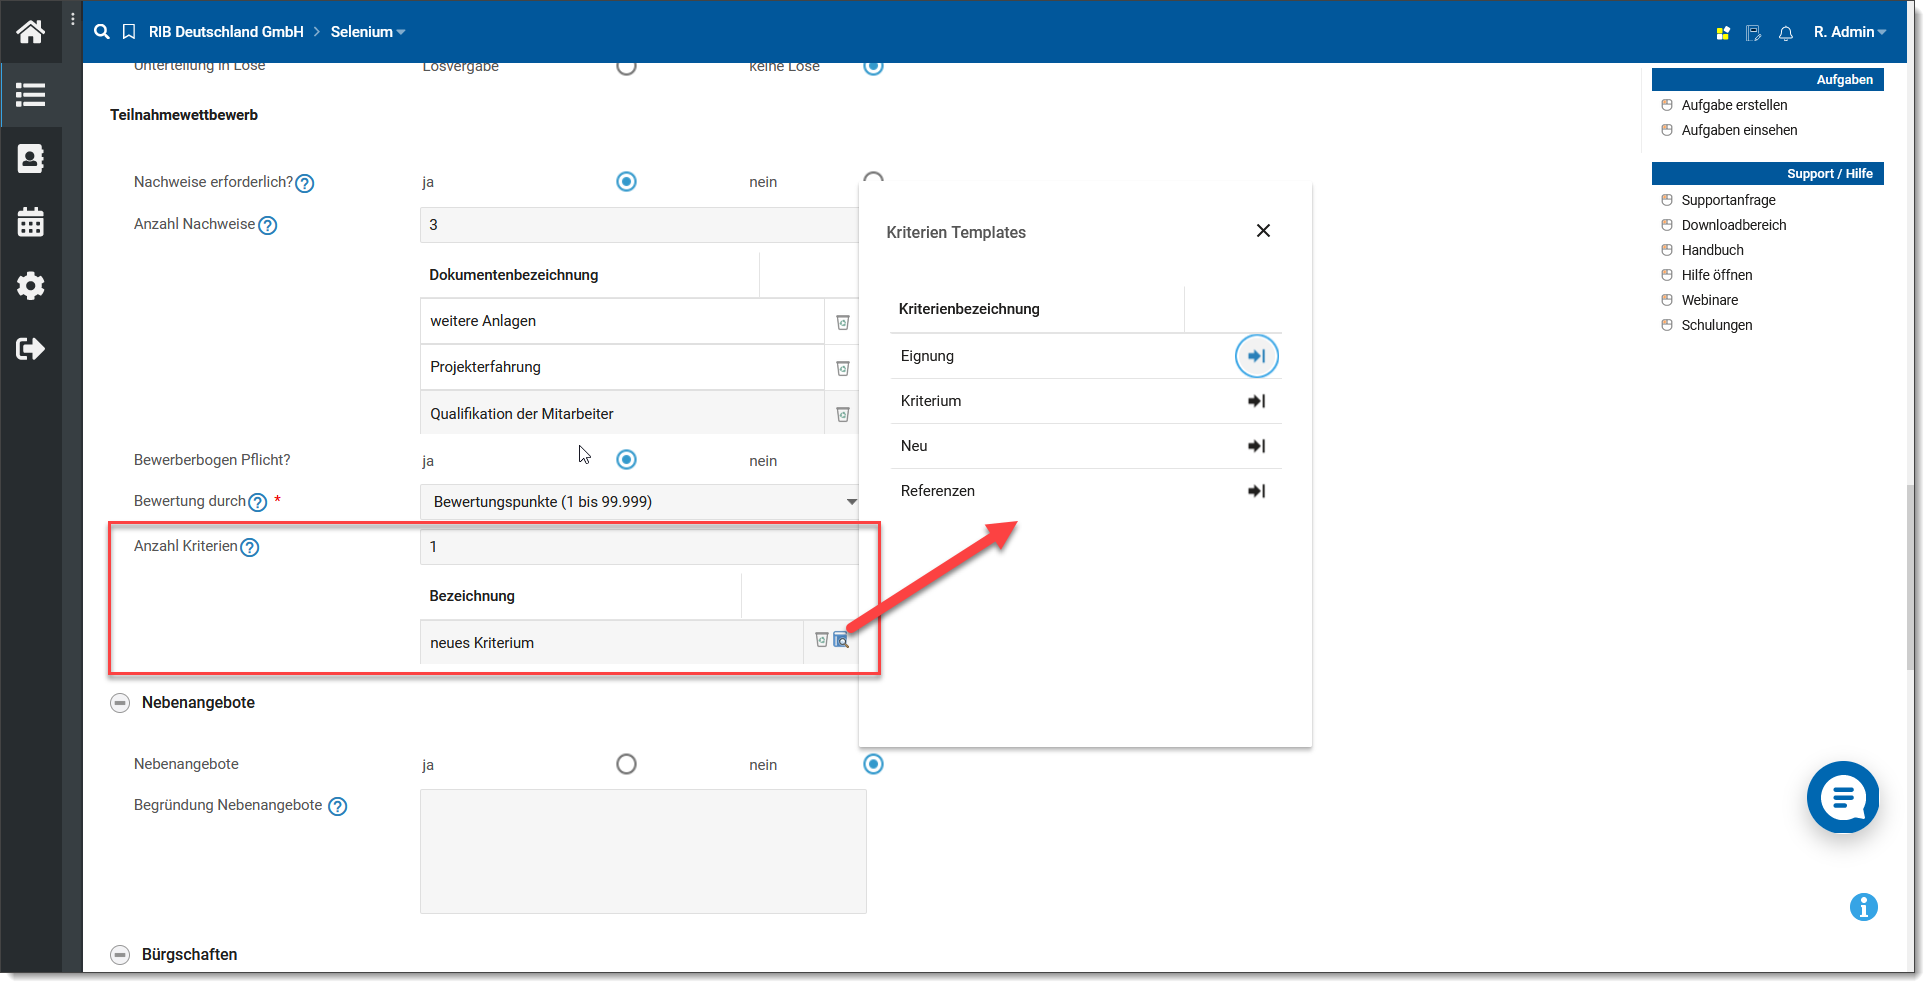Open 'Bewertung durch' dropdown
This screenshot has height=988, width=1930.
click(640, 502)
